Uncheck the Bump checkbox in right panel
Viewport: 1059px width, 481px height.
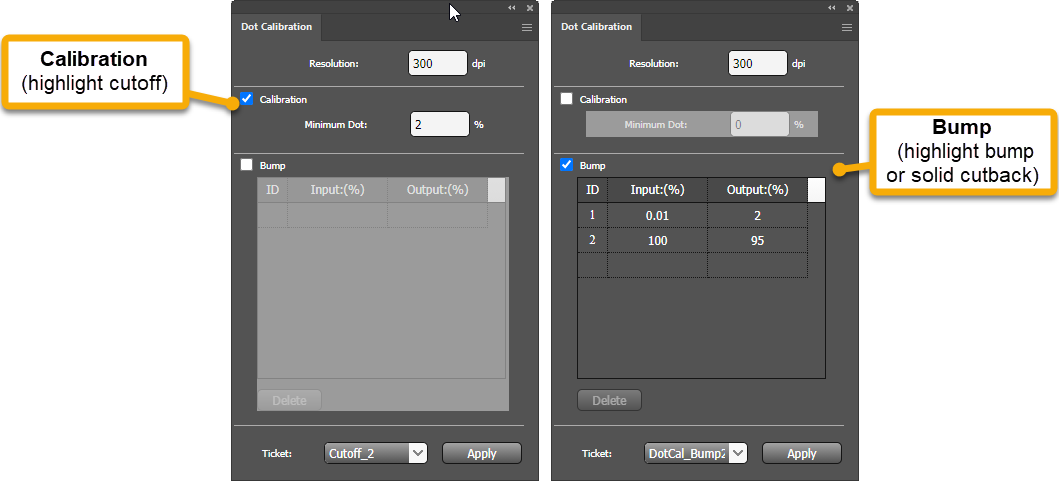point(567,165)
